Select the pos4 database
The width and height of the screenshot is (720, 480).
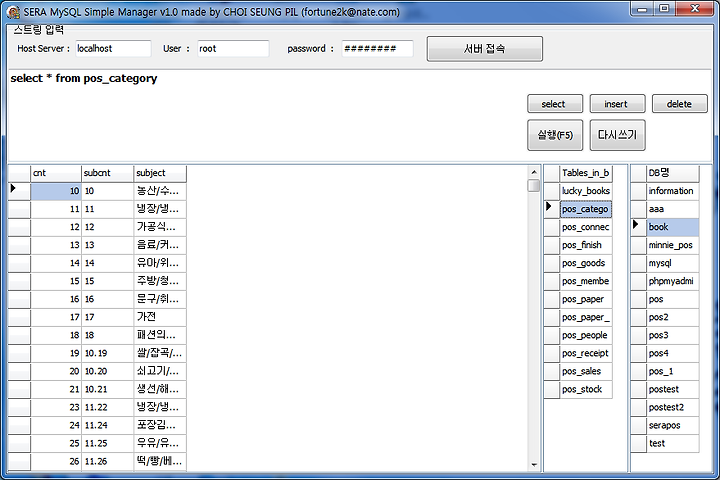[x=673, y=353]
